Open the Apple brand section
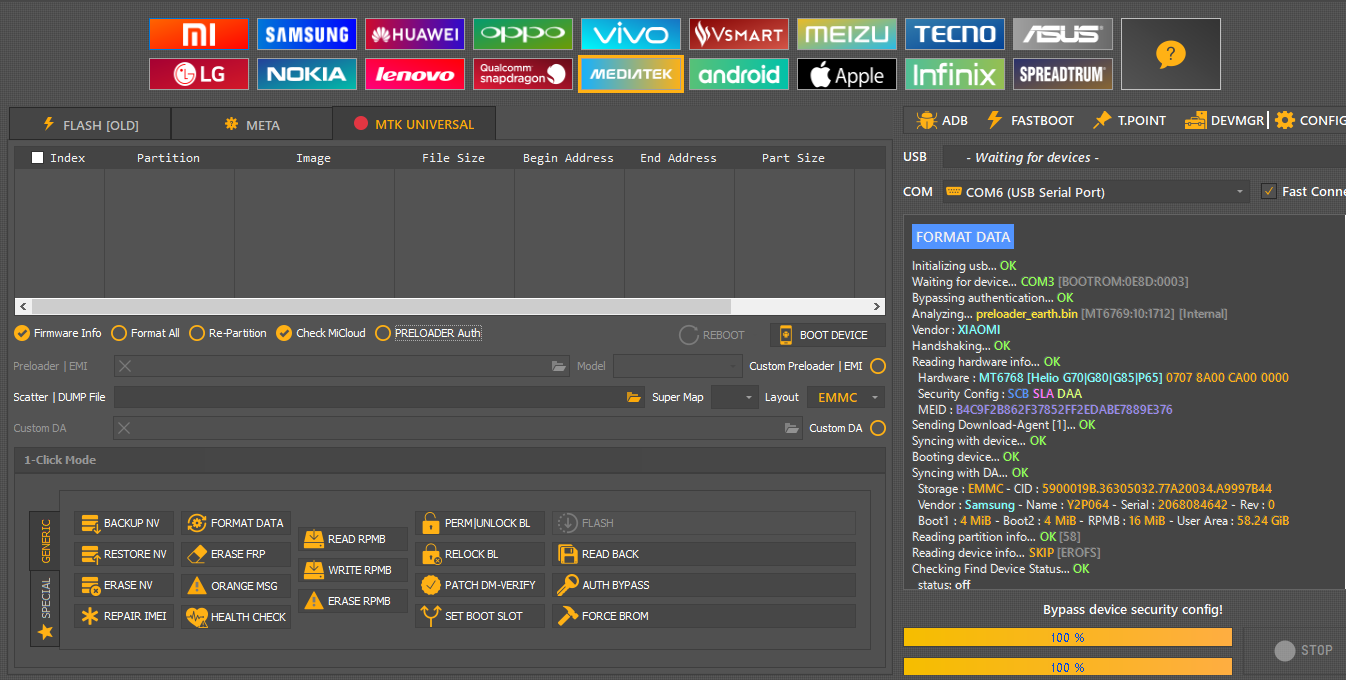1346x680 pixels. [x=846, y=74]
